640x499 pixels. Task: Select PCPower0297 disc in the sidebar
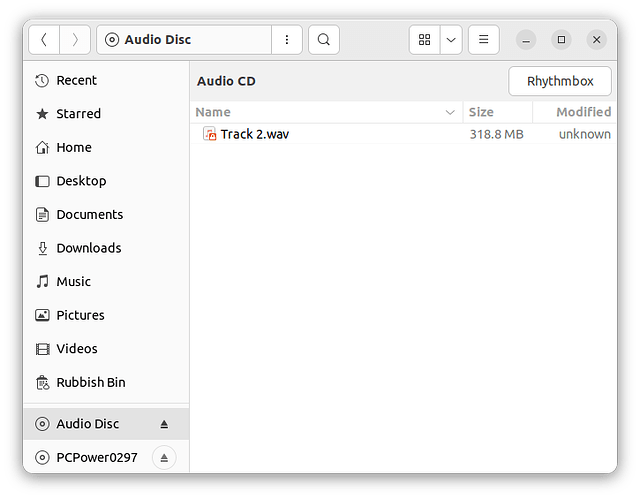pos(106,457)
